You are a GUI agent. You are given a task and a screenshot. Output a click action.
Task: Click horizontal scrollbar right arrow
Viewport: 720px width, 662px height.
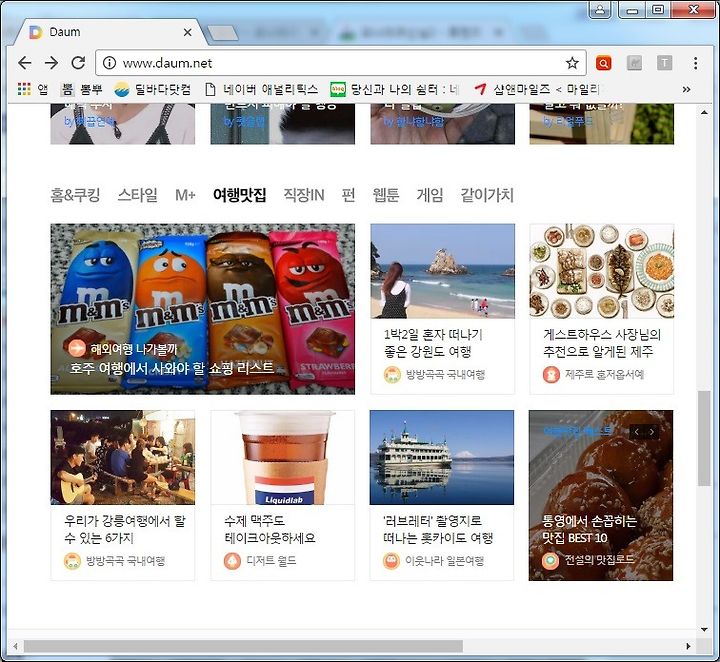point(688,646)
